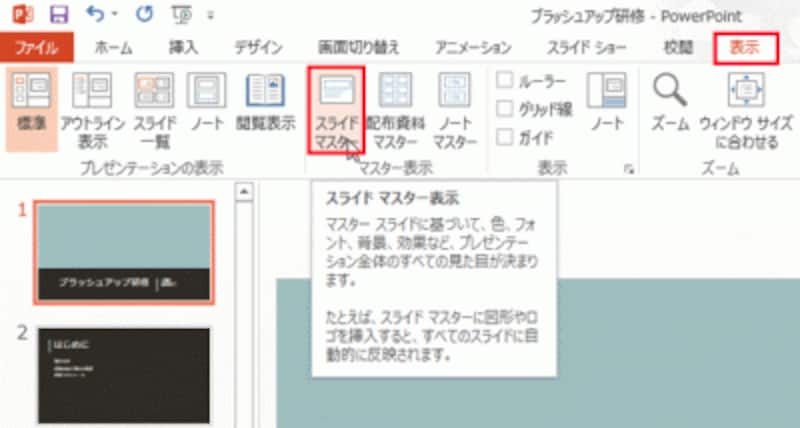Click the thumbnail pane scroll-up arrow

tap(244, 192)
